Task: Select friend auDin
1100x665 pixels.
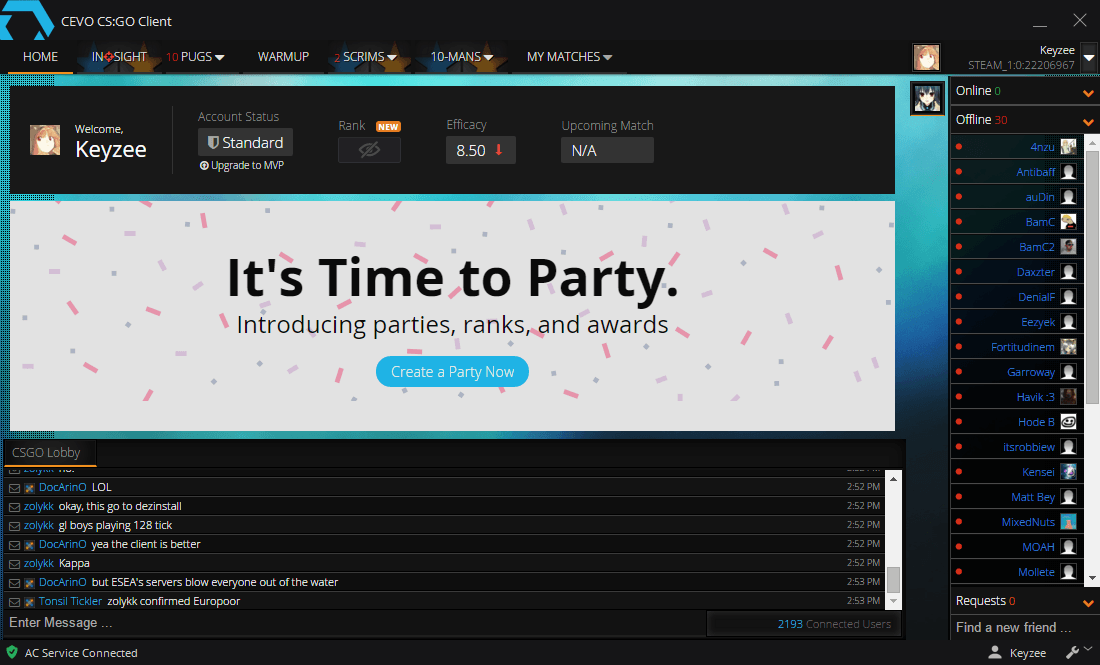Action: click(x=1017, y=197)
